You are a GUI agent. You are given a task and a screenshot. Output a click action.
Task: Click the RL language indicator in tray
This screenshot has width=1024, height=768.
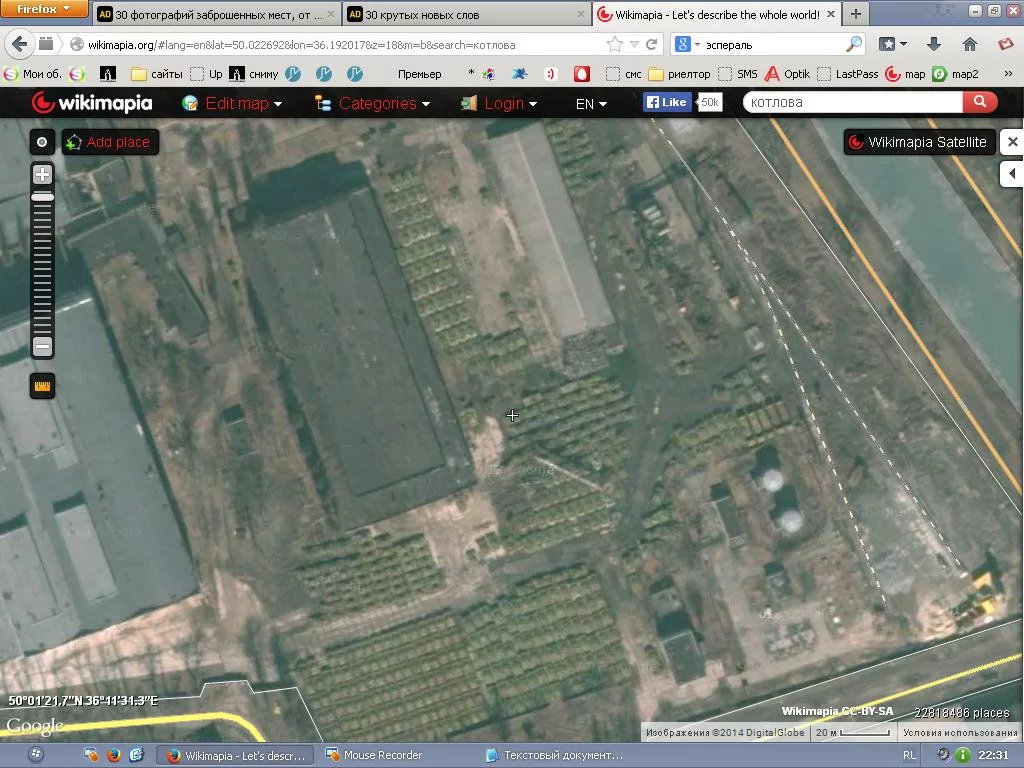pos(909,755)
